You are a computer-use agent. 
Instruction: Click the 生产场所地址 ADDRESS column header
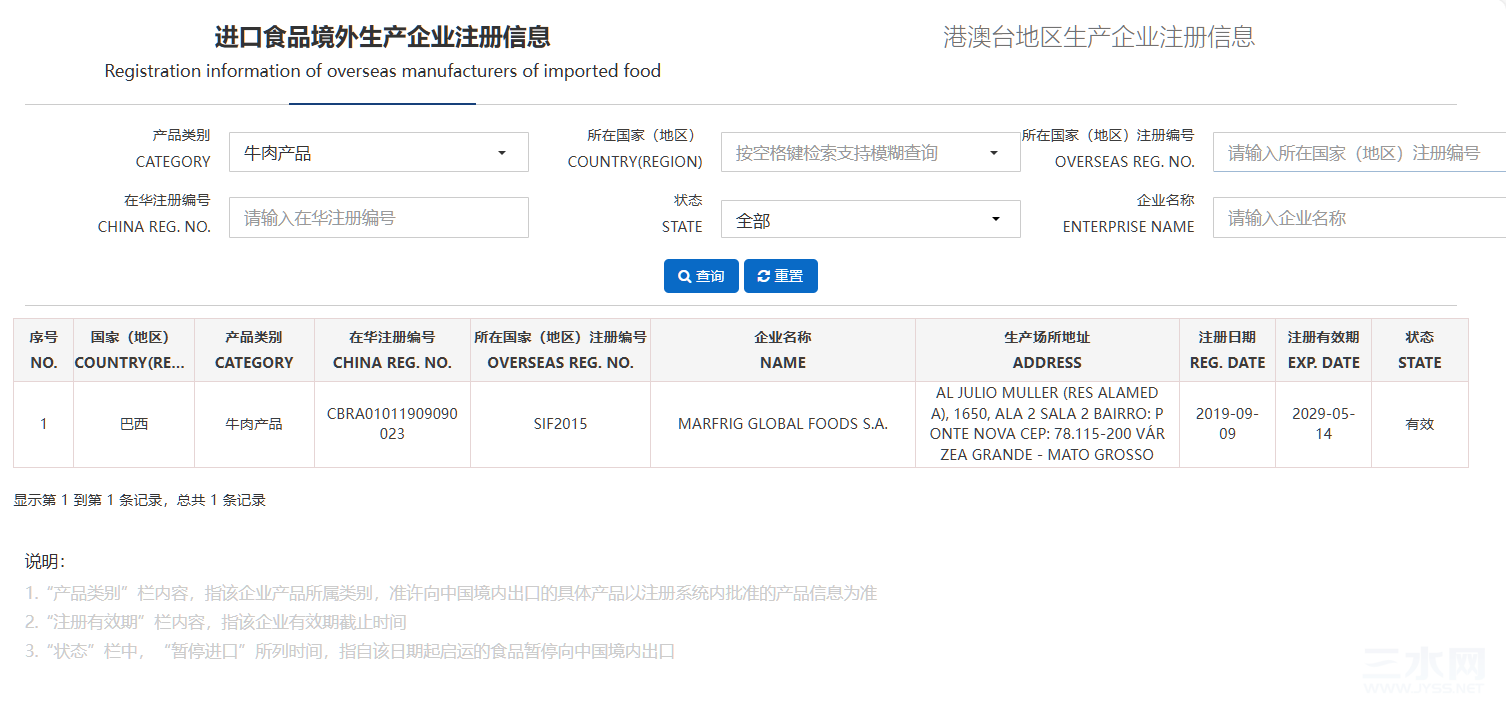pos(1047,350)
